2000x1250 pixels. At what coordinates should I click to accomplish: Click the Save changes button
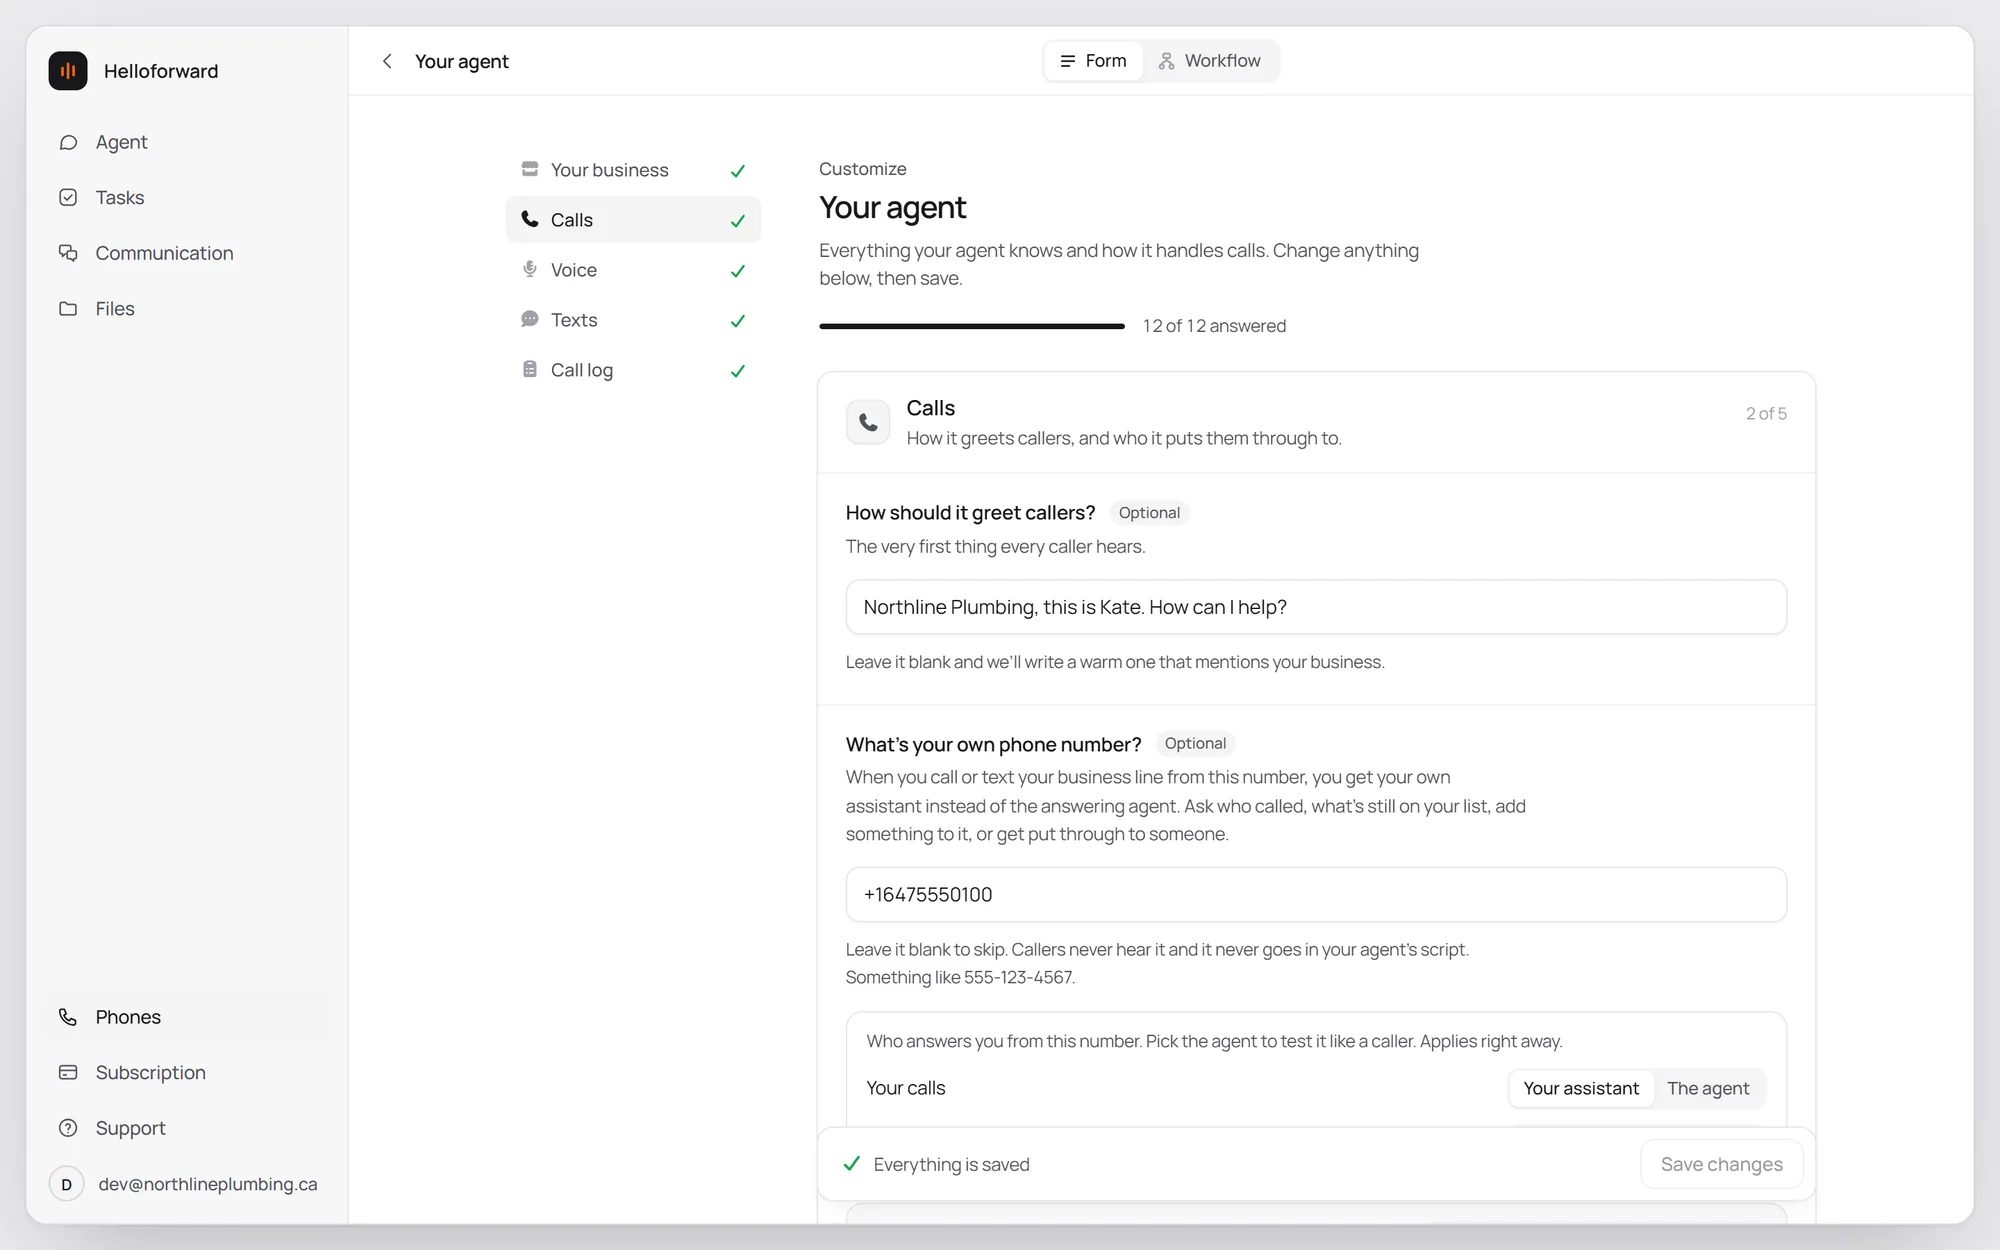(x=1721, y=1164)
